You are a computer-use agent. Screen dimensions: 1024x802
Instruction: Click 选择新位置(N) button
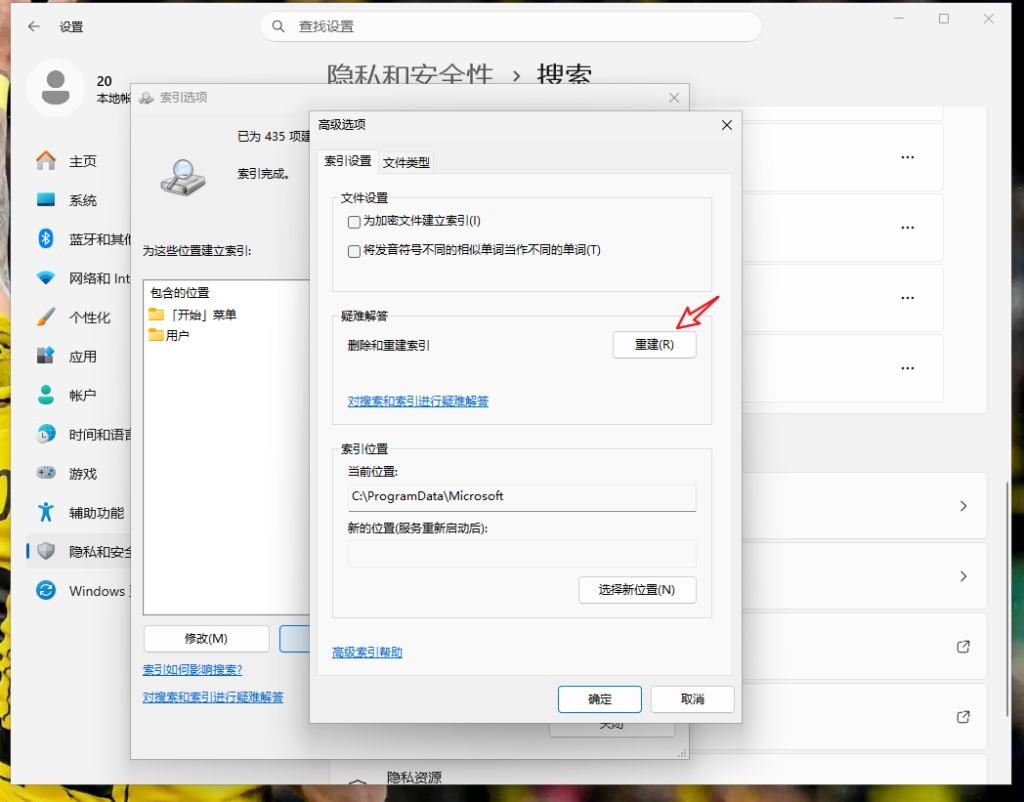coord(637,590)
